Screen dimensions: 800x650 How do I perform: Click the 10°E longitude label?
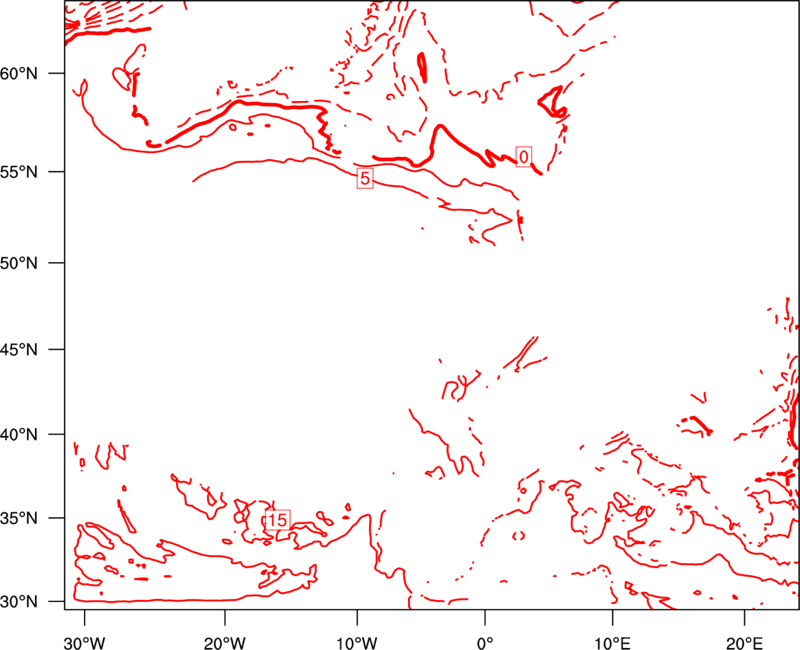[x=612, y=643]
